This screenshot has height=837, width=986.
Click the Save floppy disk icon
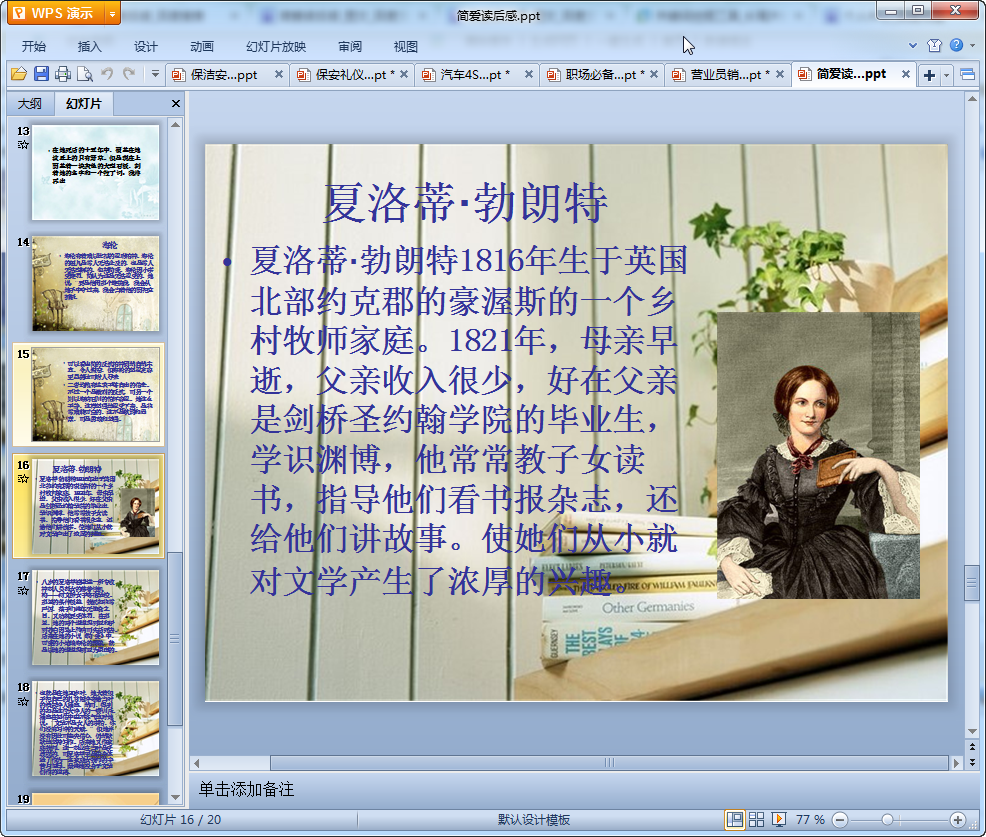click(41, 74)
